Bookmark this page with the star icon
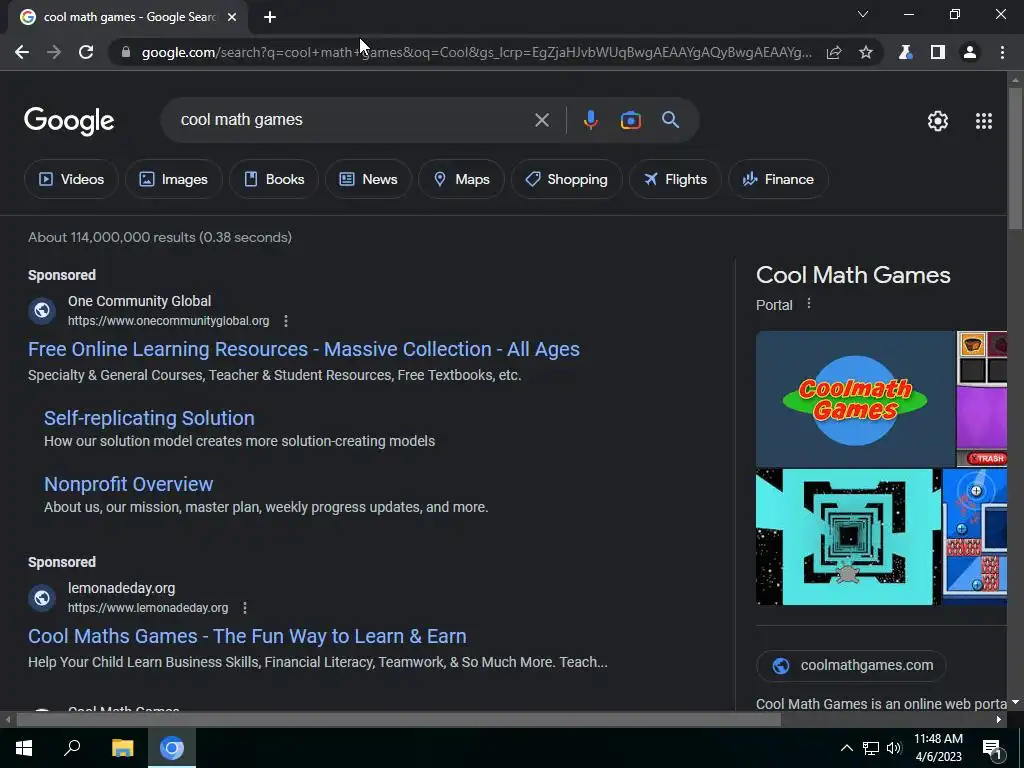The height and width of the screenshot is (768, 1024). 866,52
